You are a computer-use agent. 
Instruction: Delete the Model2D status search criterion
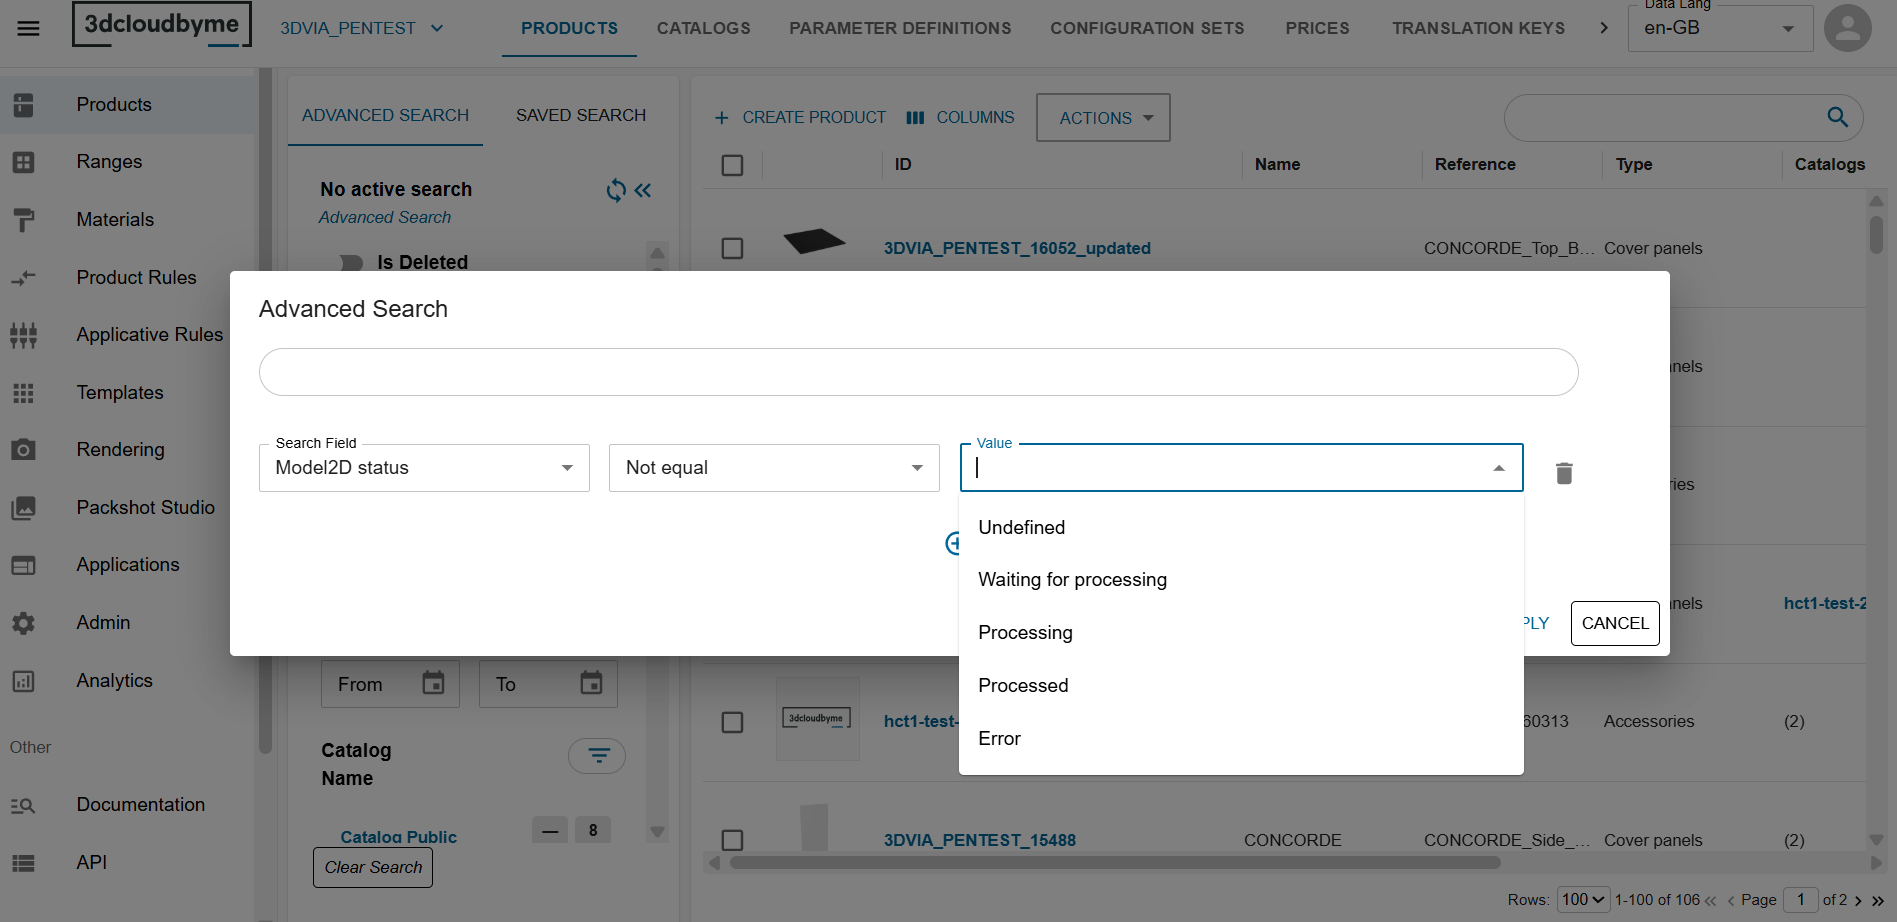[x=1564, y=473]
